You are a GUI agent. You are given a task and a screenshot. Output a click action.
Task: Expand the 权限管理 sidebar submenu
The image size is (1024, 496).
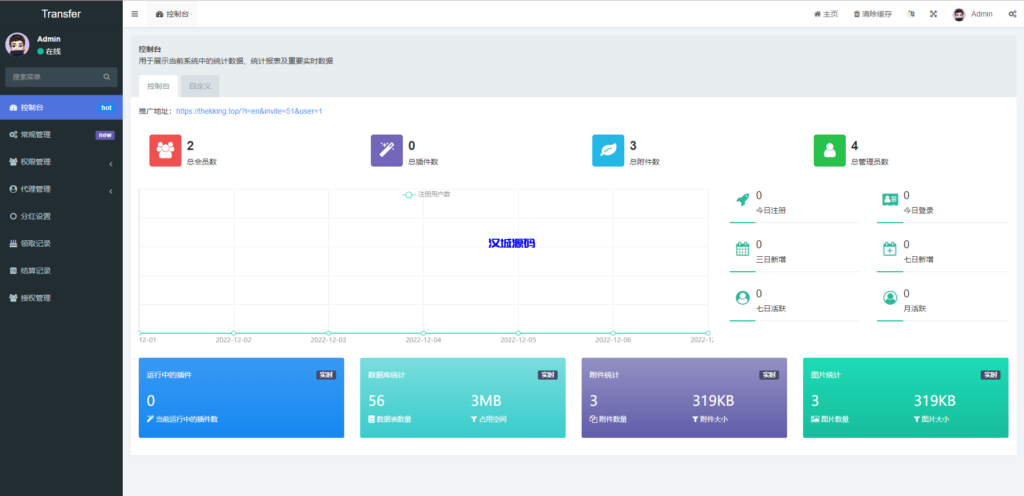tap(60, 162)
